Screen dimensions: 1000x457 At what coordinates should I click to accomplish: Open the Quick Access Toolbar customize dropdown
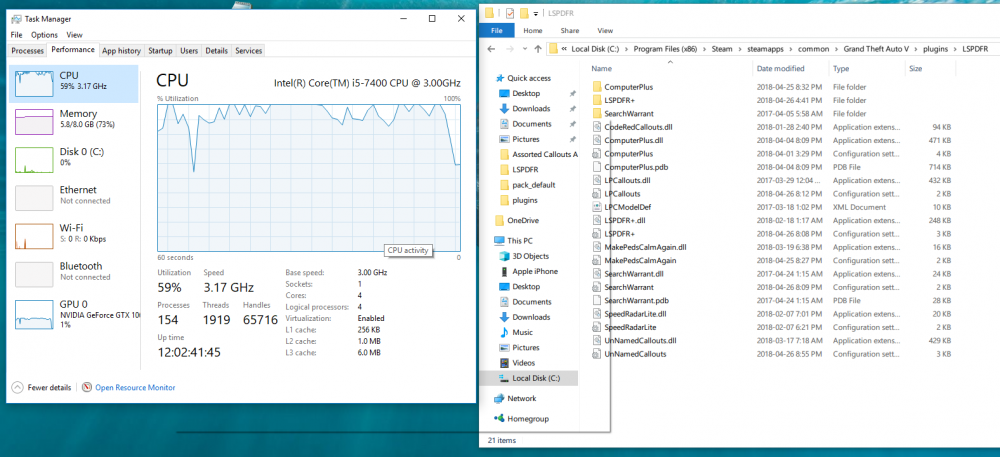coord(536,13)
